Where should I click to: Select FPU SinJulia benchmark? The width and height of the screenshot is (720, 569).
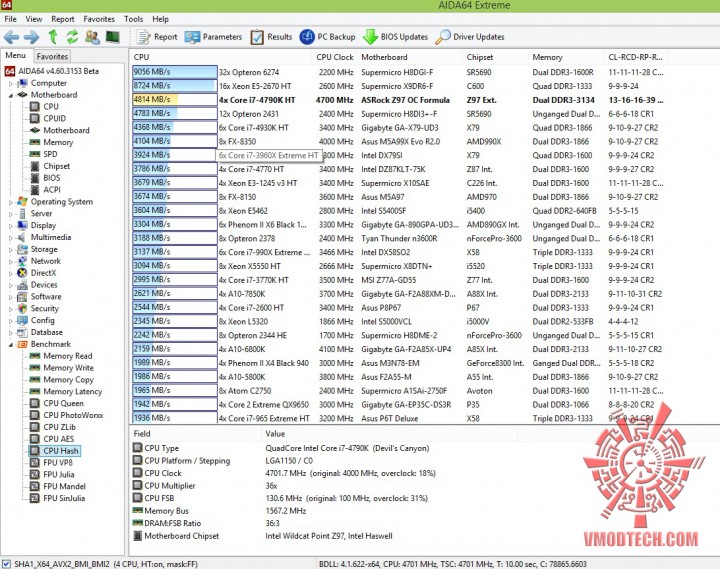pos(57,498)
